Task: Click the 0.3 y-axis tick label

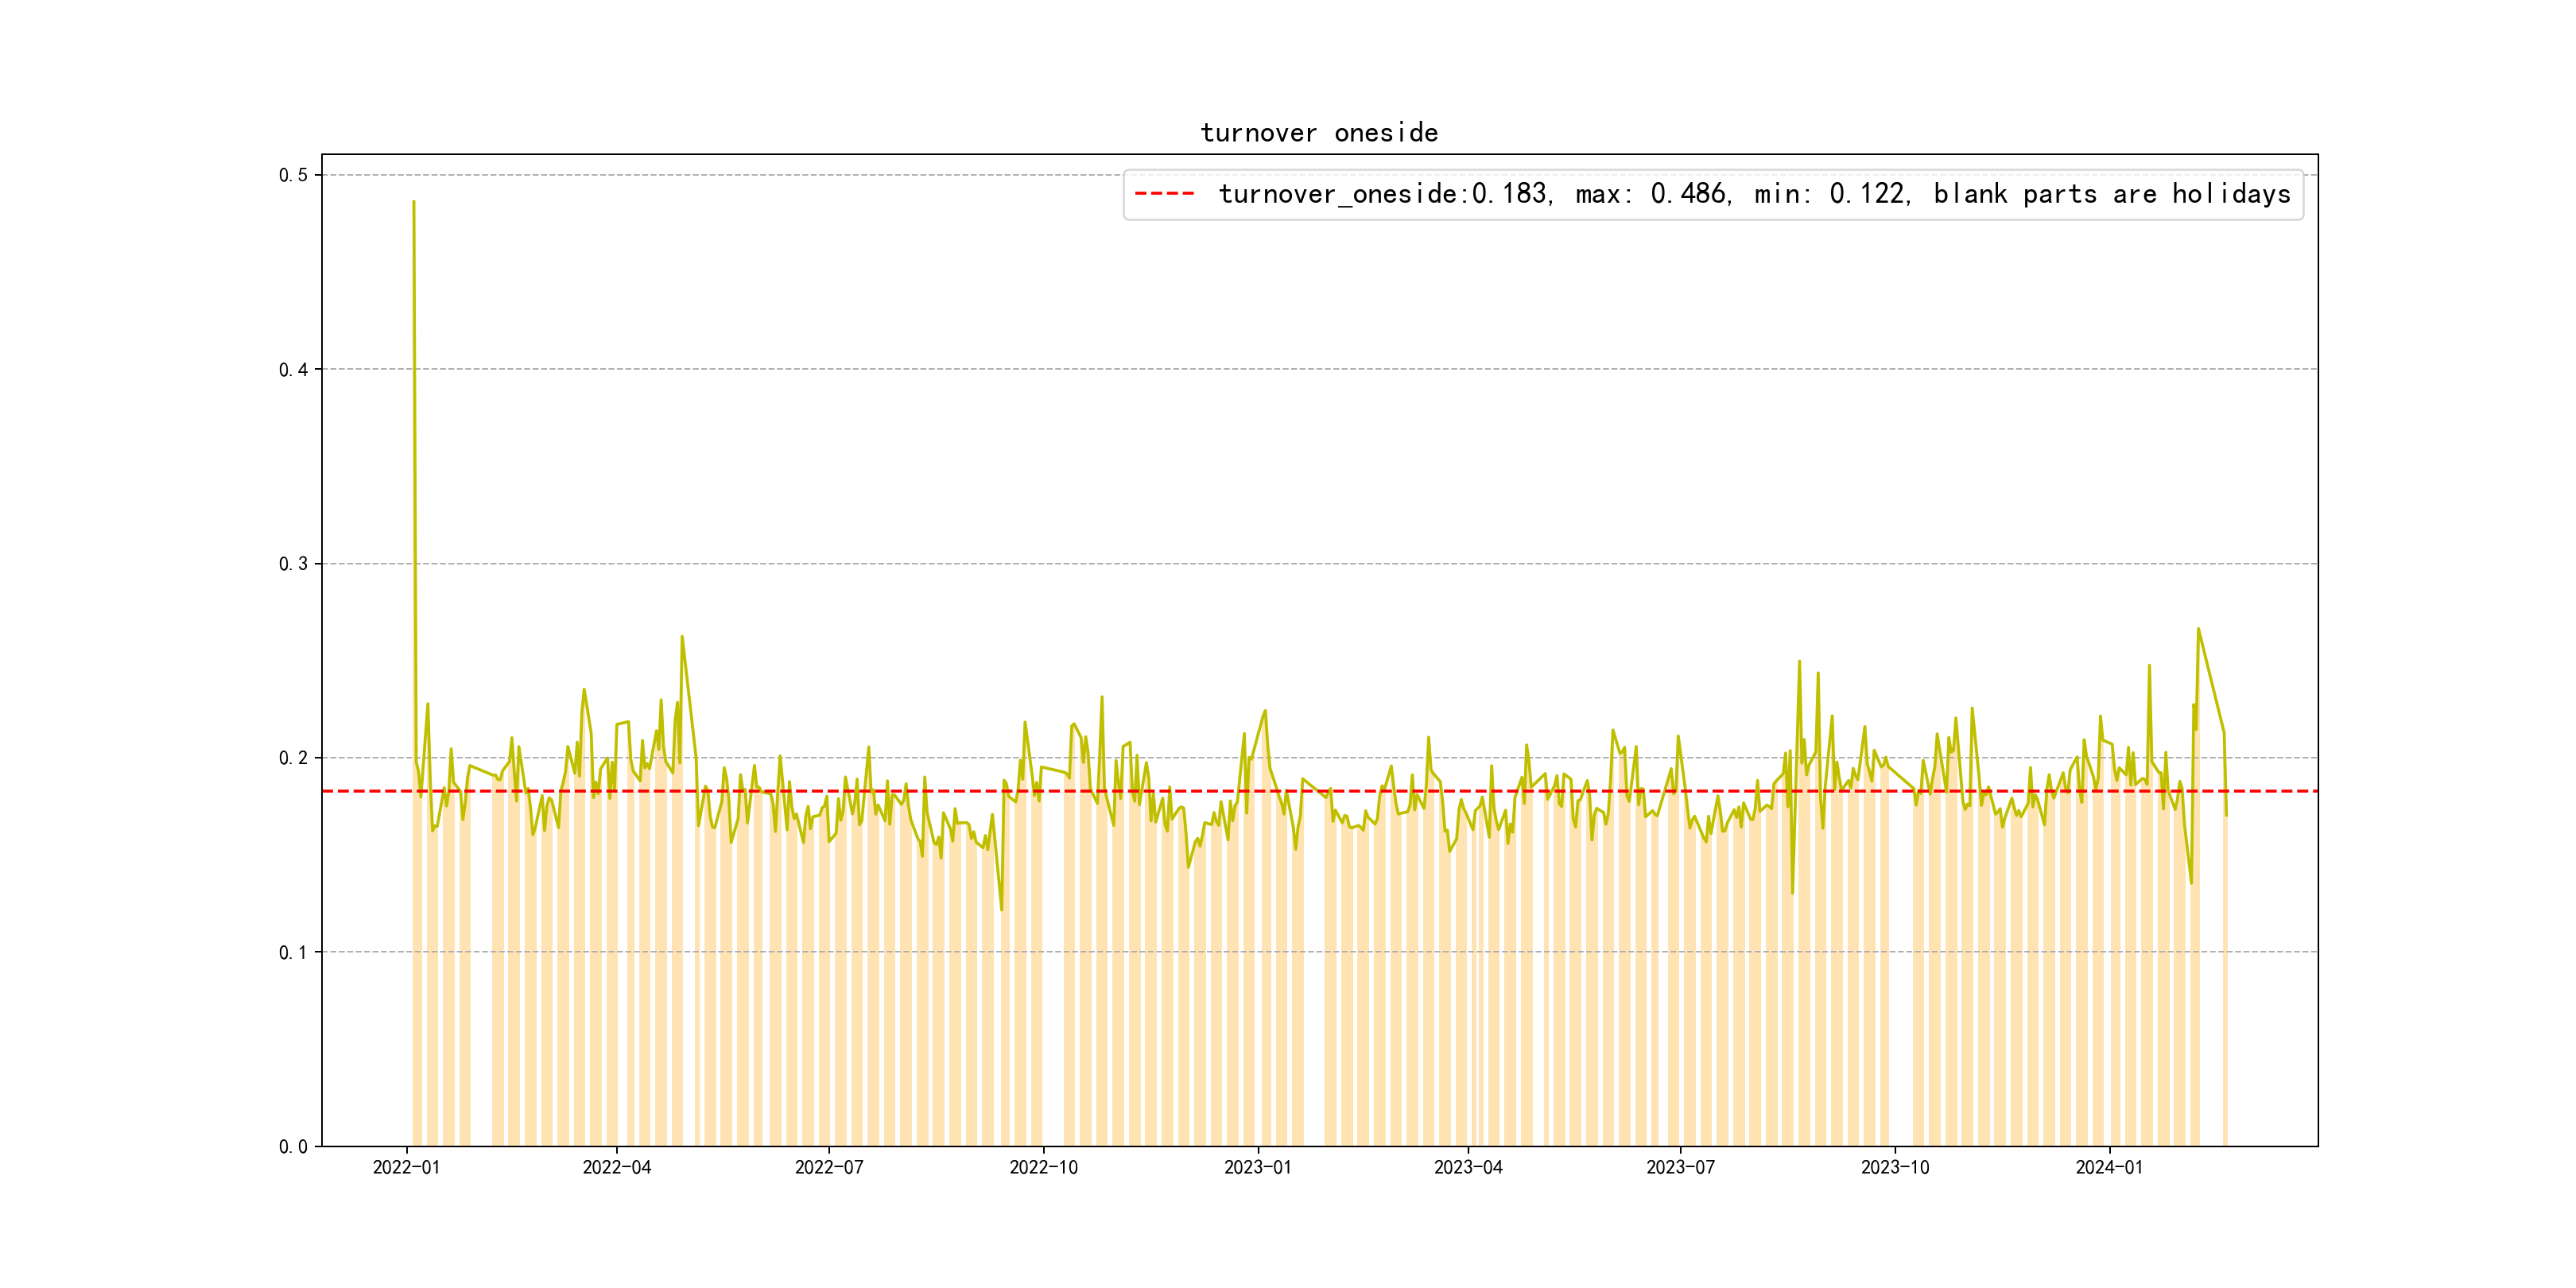Action: [293, 564]
